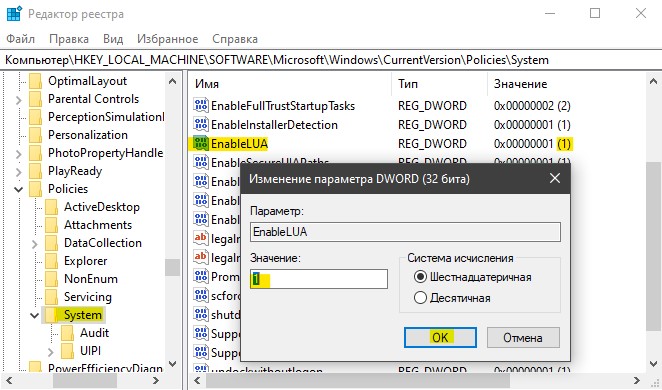Select the EnableInstallerDetection value name
The width and height of the screenshot is (662, 390).
tap(274, 125)
